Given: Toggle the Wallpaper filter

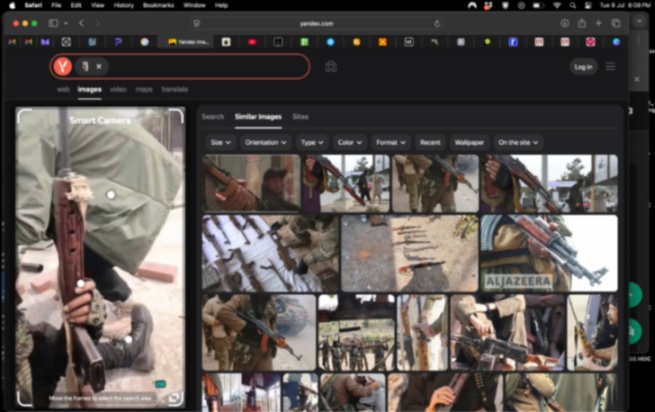Looking at the screenshot, I should point(469,142).
